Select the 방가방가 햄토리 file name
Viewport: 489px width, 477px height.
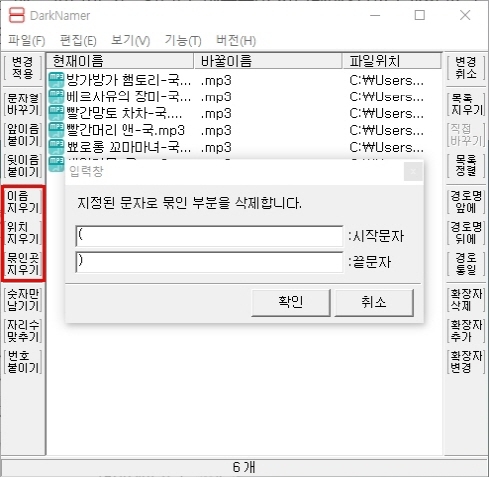[x=129, y=80]
